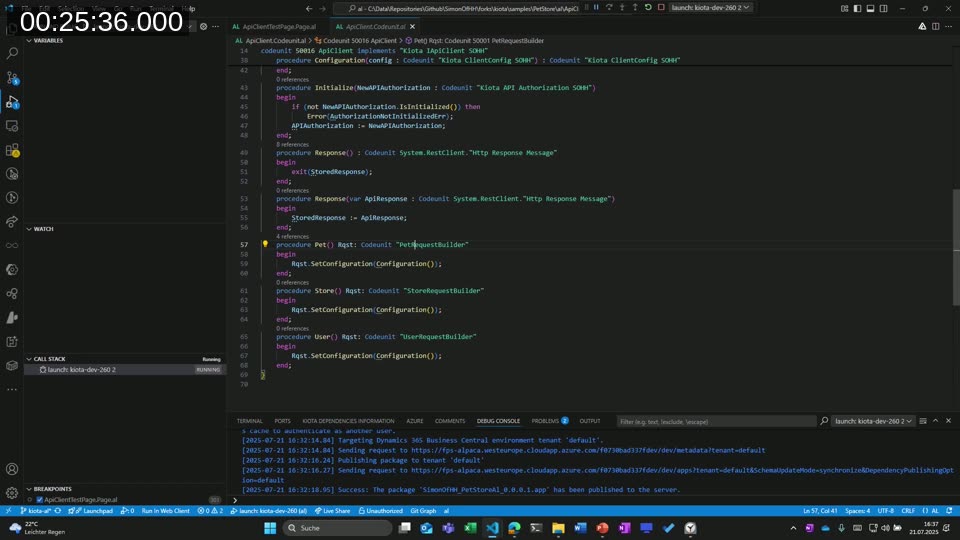
Task: Click the kiota-al branch indicator
Action: tap(36, 511)
